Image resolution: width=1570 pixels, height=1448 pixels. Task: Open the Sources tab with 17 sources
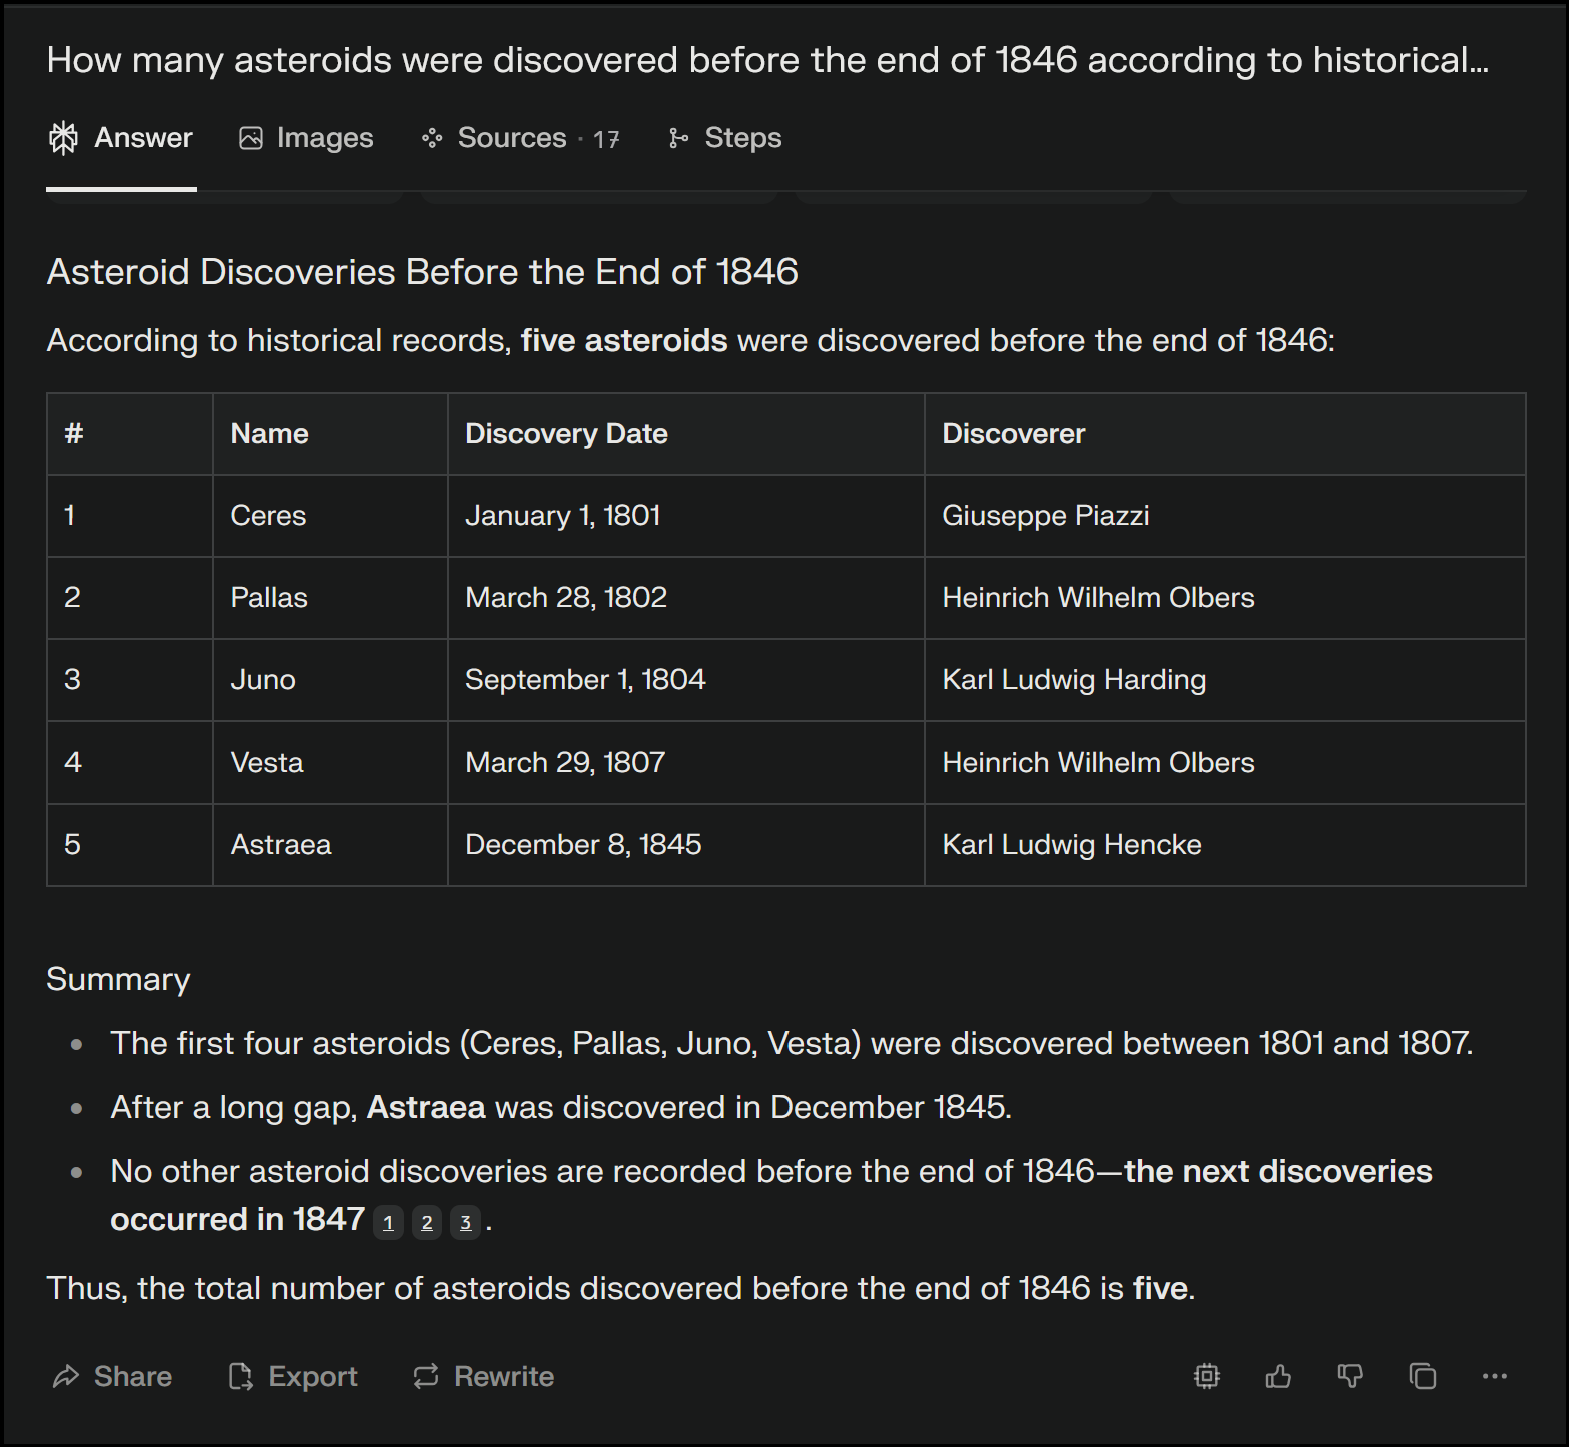(520, 138)
